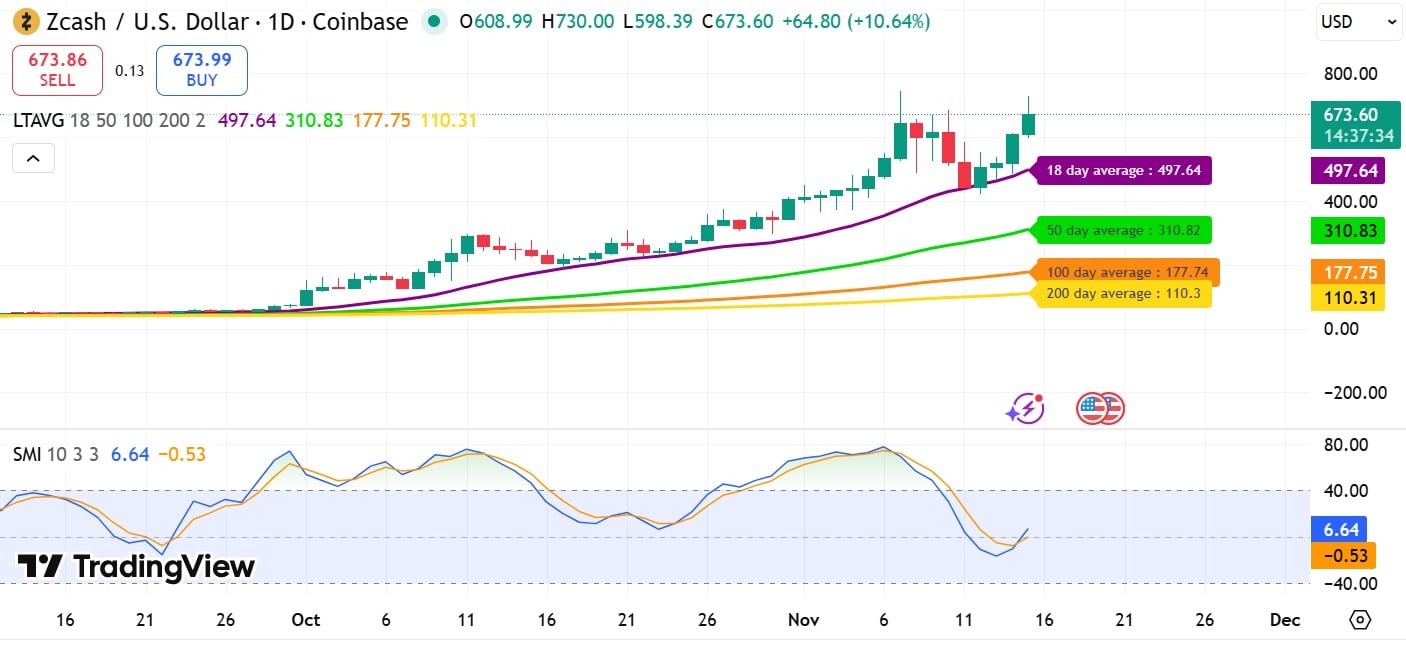The width and height of the screenshot is (1406, 645).
Task: Open price scale settings via hexagon icon
Action: pos(1359,620)
